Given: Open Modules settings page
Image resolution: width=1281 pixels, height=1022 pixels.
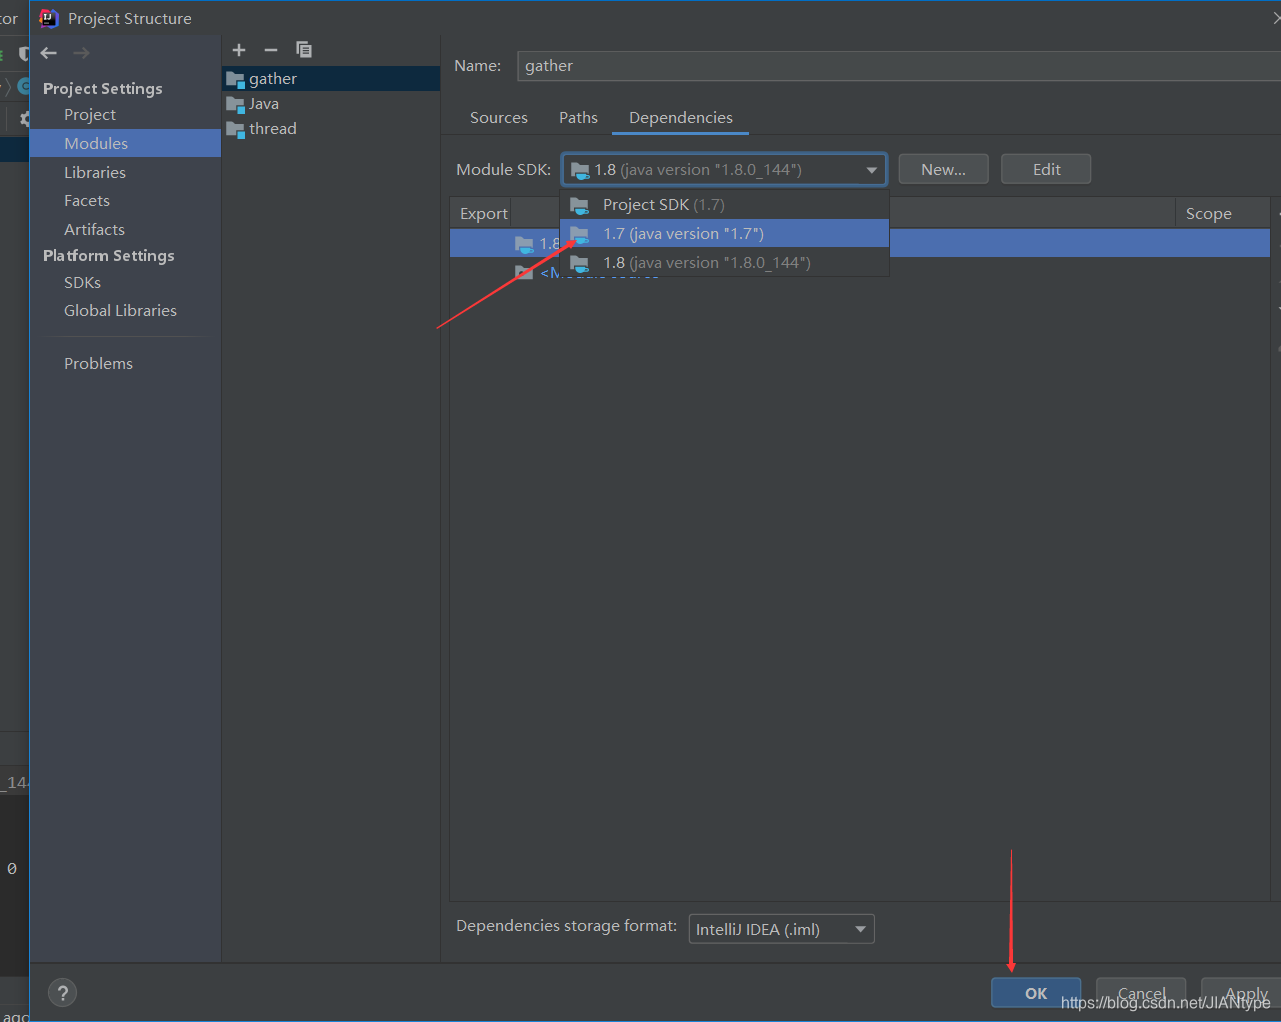Looking at the screenshot, I should (125, 143).
